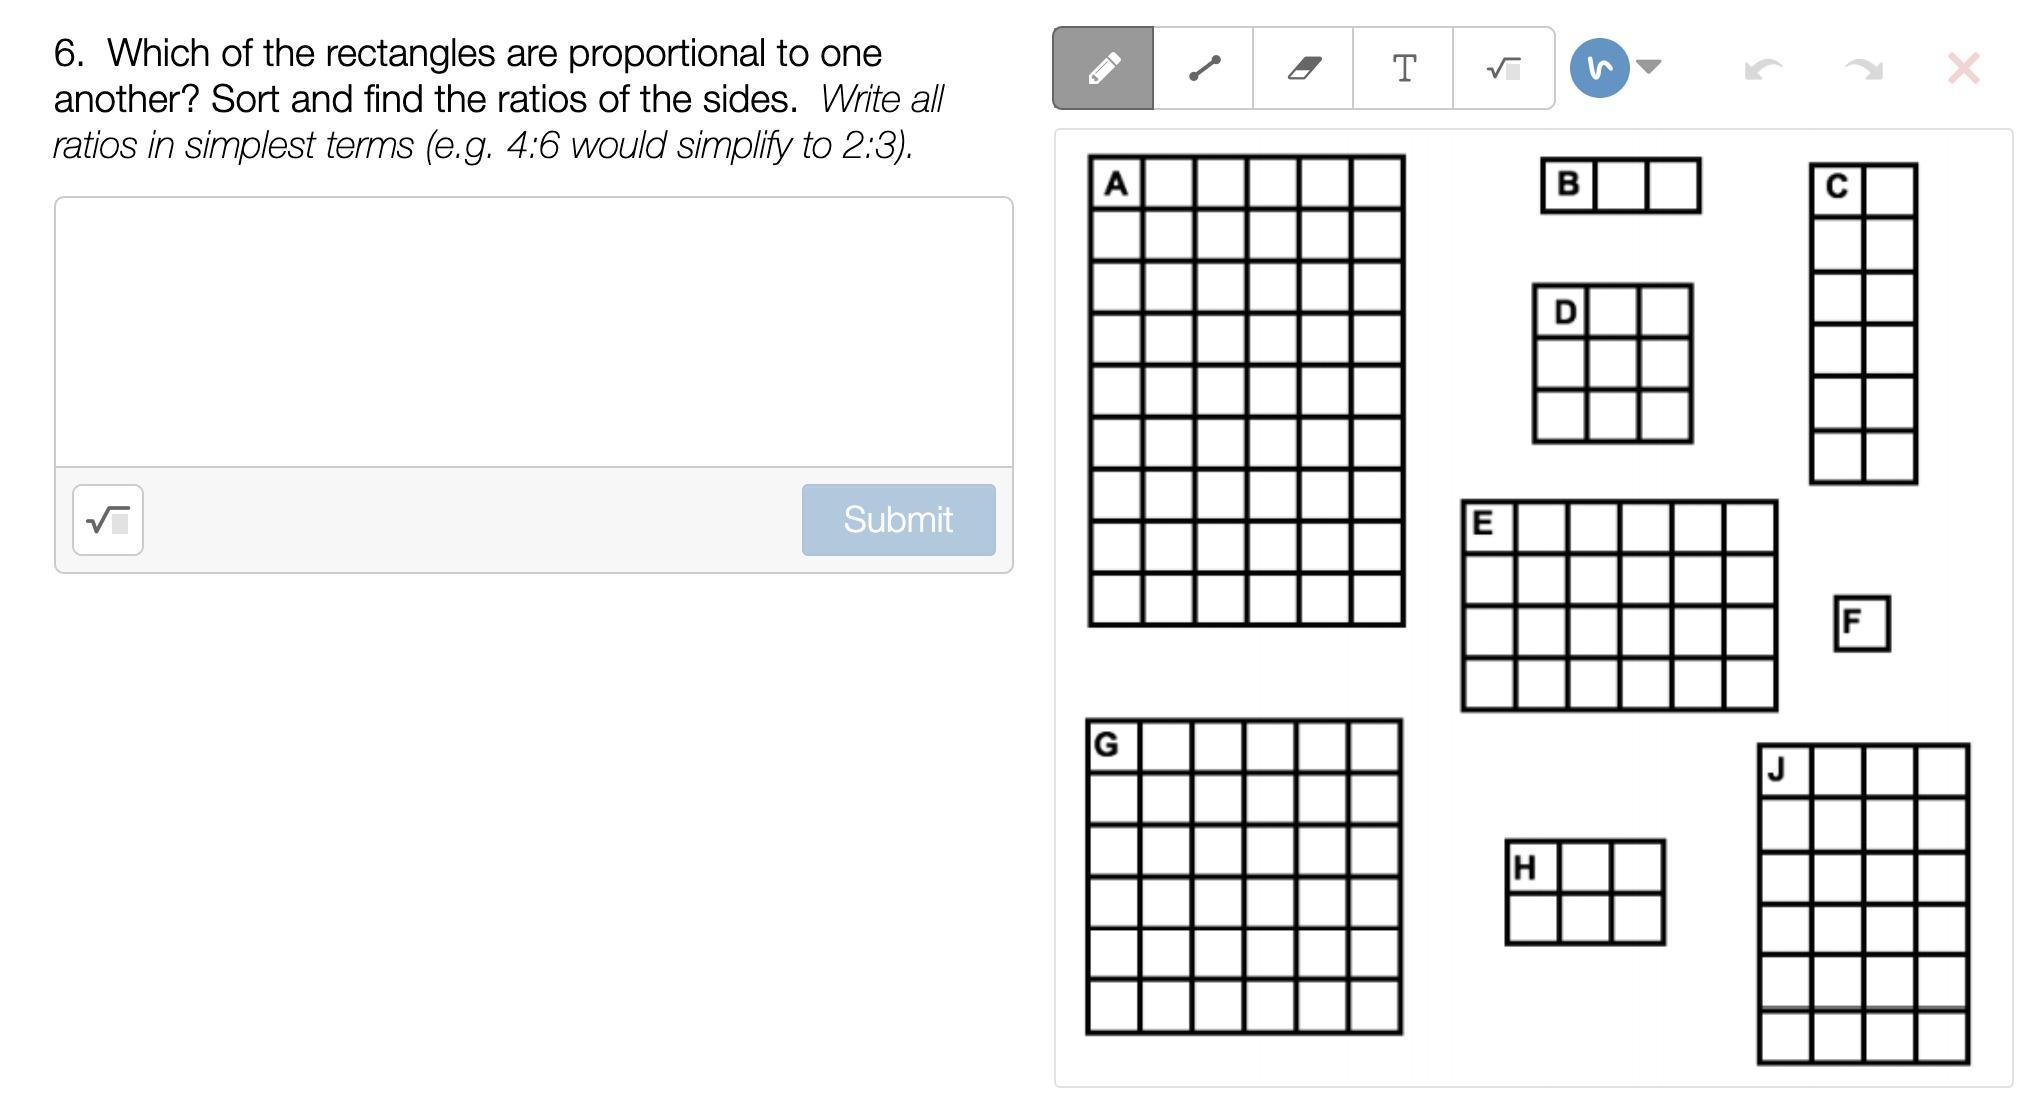
Task: Click rectangle H on the canvas
Action: pos(1585,892)
